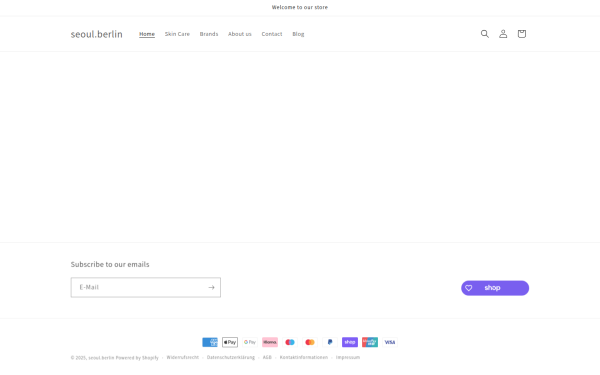The width and height of the screenshot is (600, 375).
Task: Click the Powered by Shopify link
Action: point(137,358)
